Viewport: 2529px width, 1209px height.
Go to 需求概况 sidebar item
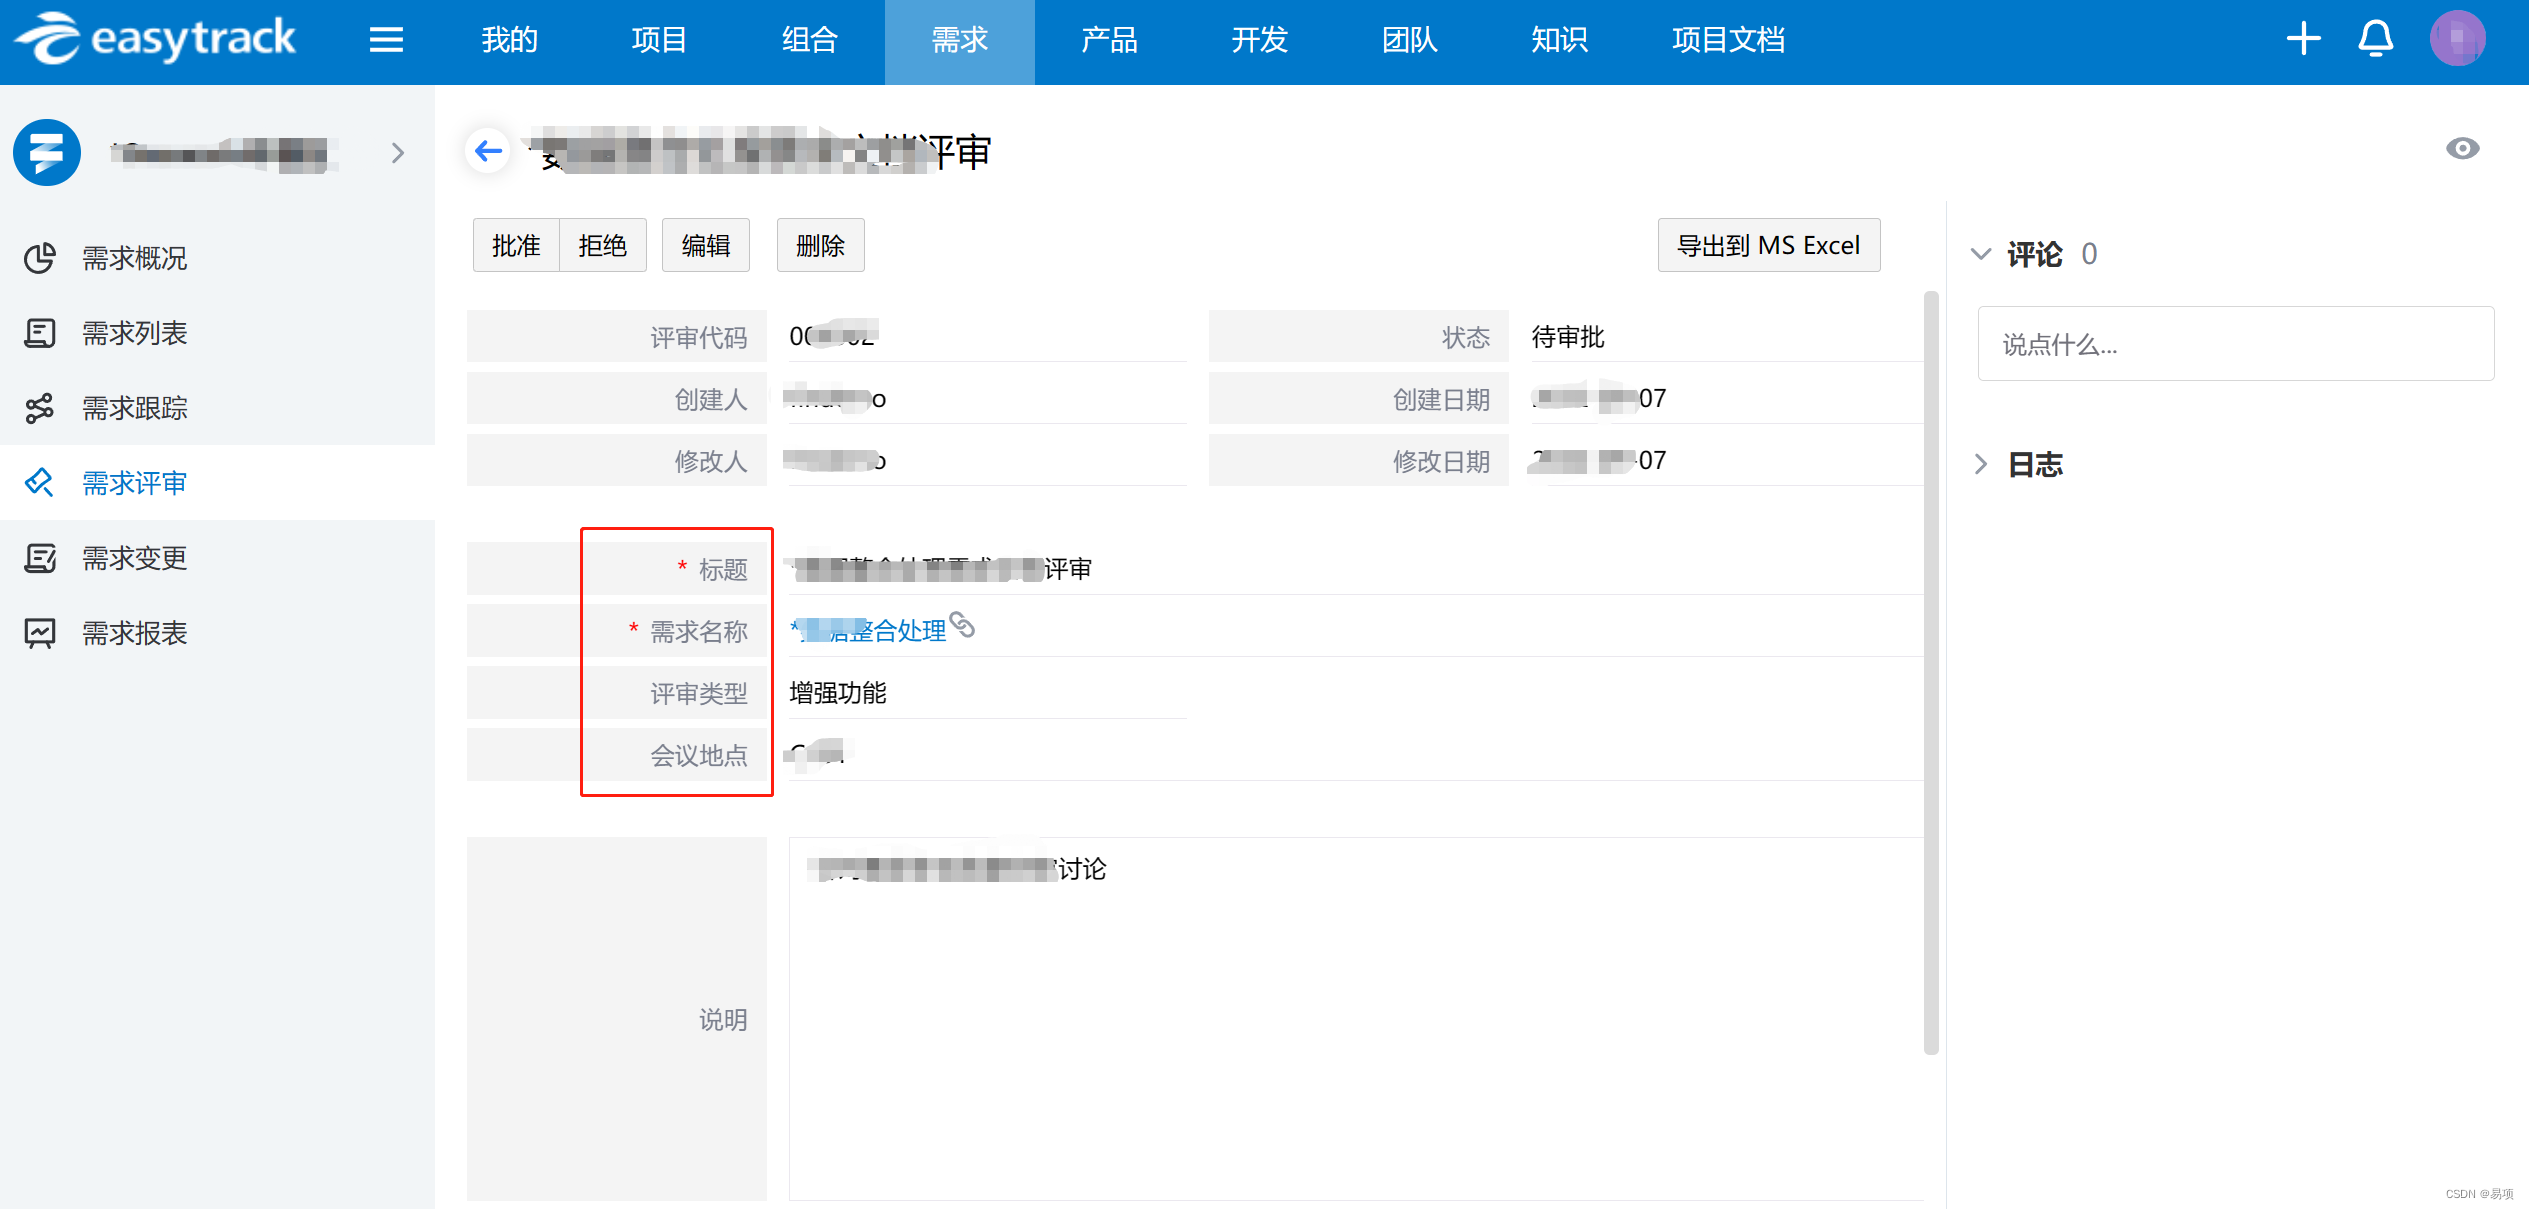click(x=217, y=258)
